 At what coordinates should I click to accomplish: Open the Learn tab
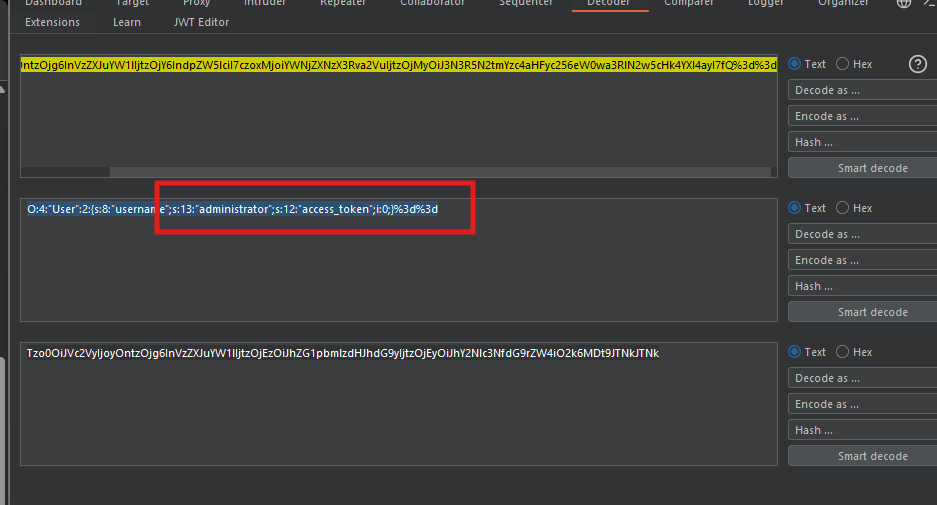click(127, 22)
